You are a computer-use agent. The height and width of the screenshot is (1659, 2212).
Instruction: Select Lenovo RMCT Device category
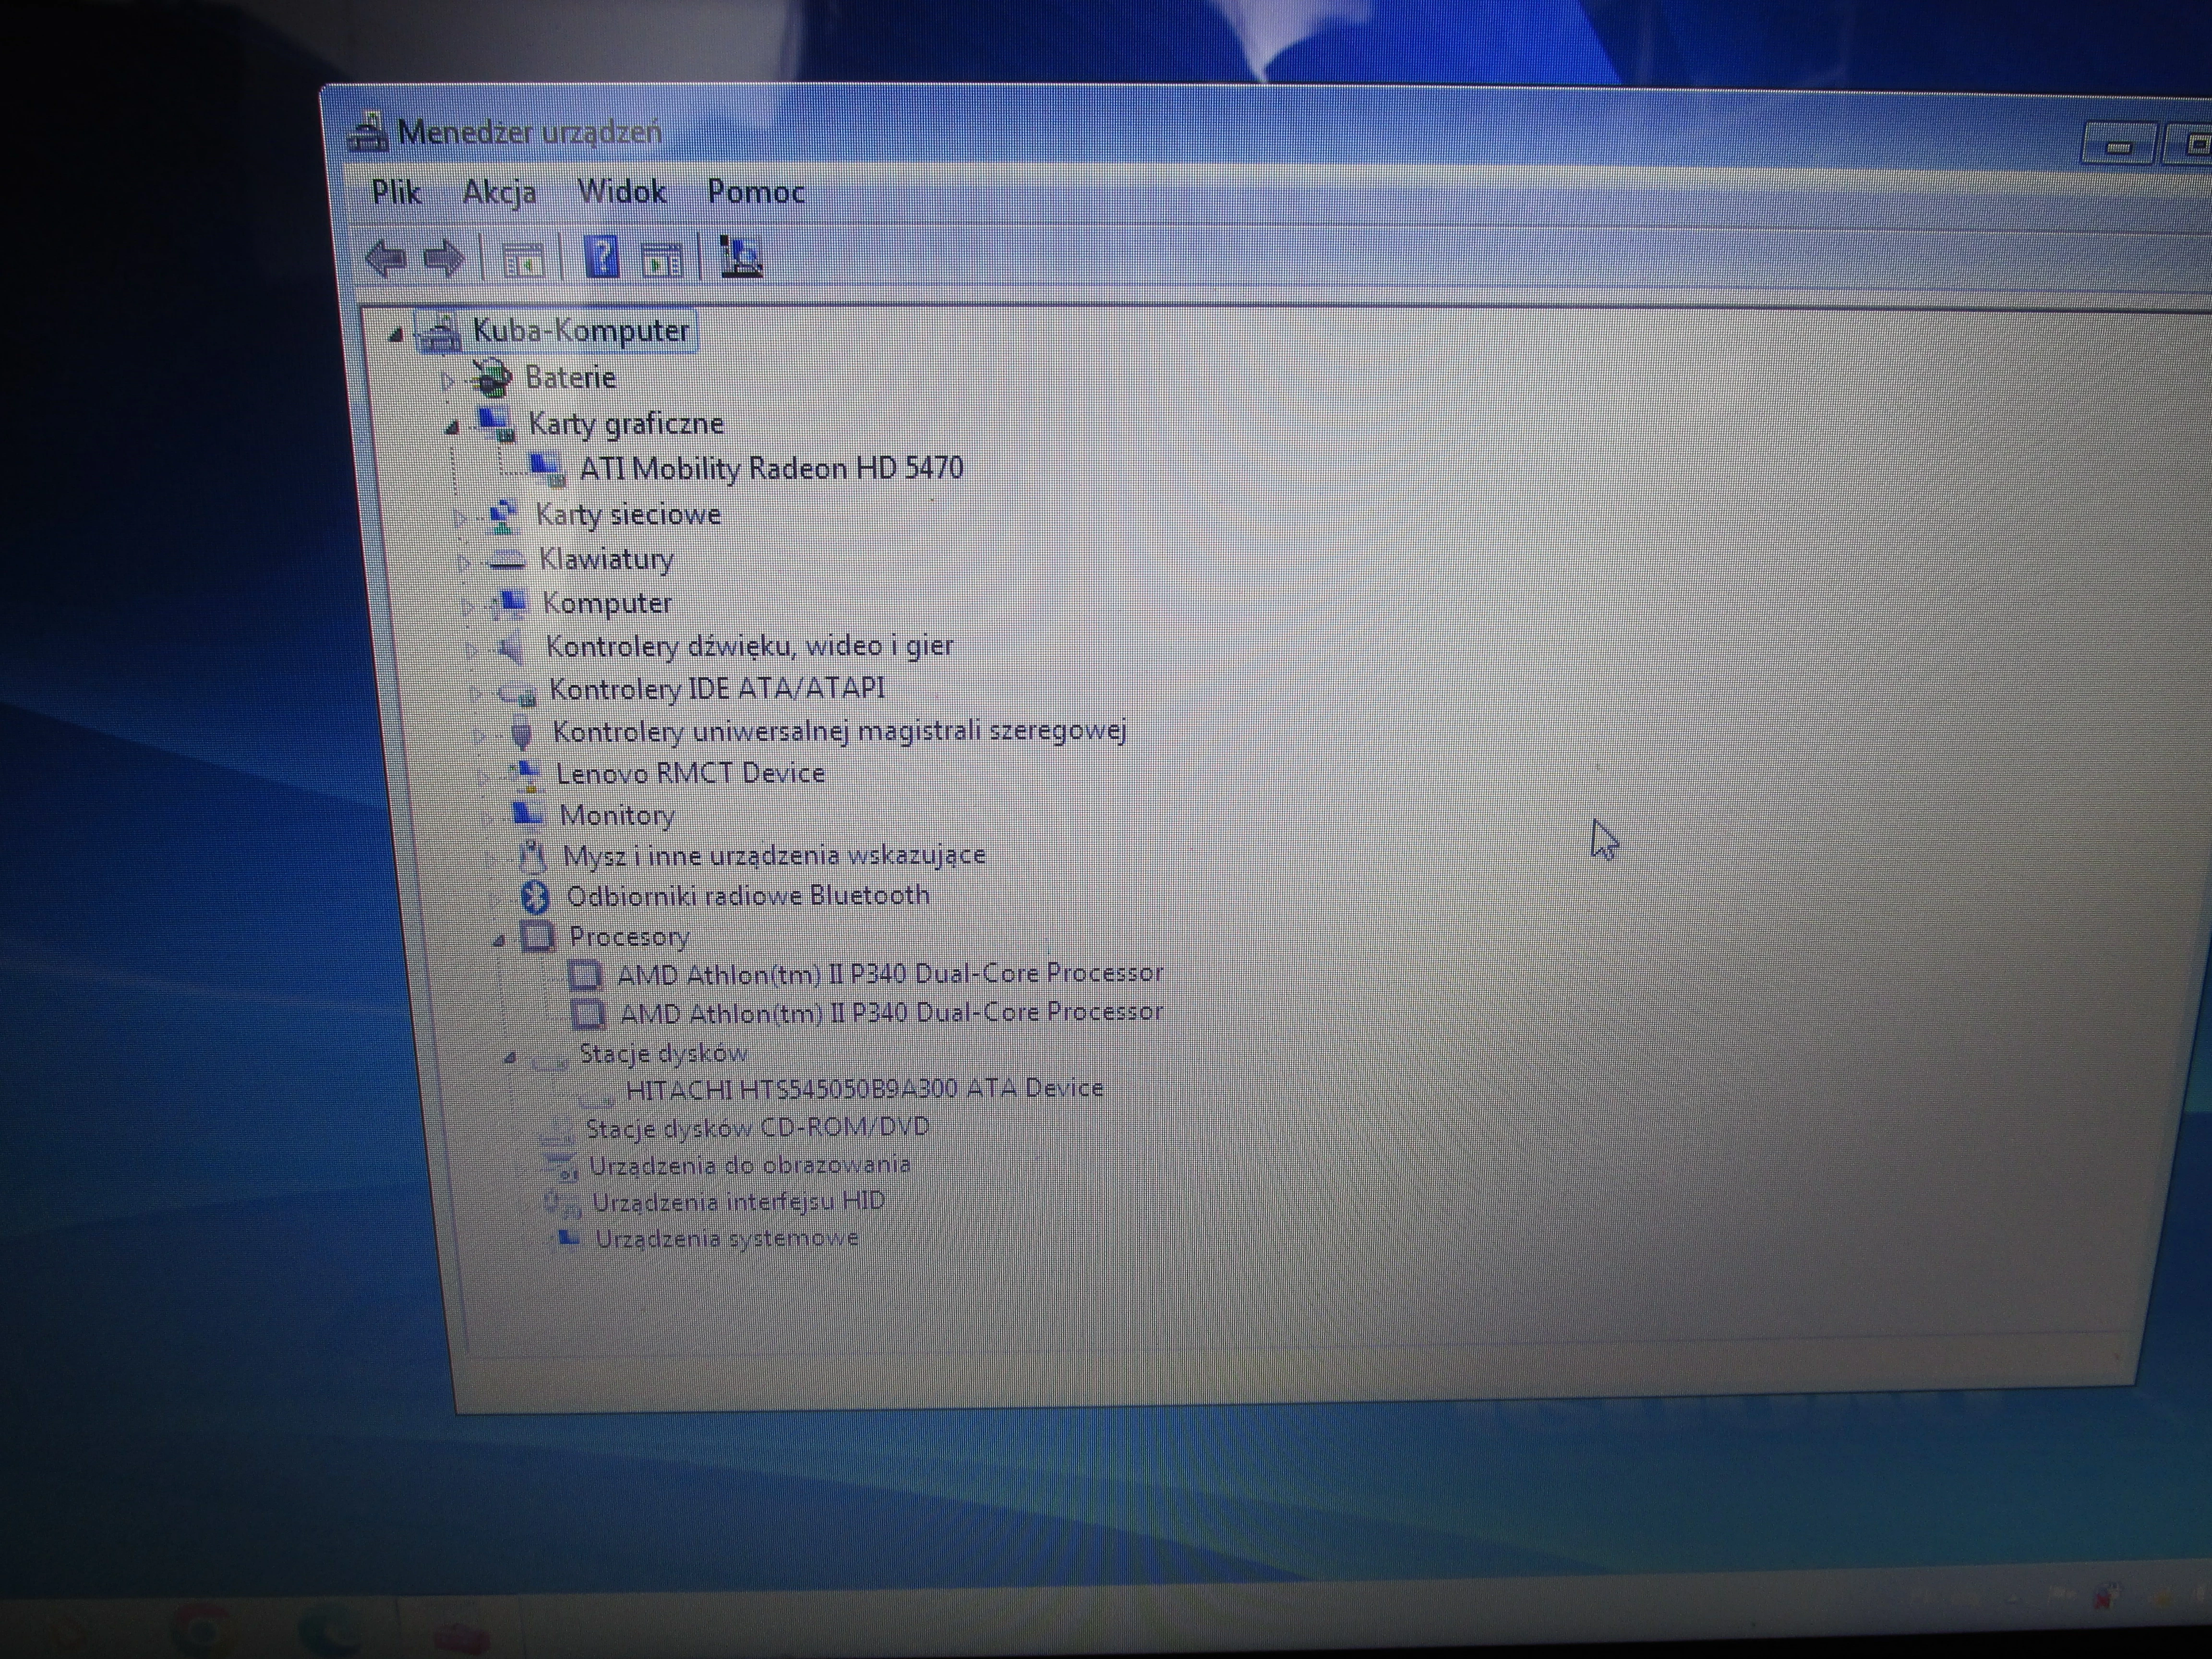(x=690, y=773)
